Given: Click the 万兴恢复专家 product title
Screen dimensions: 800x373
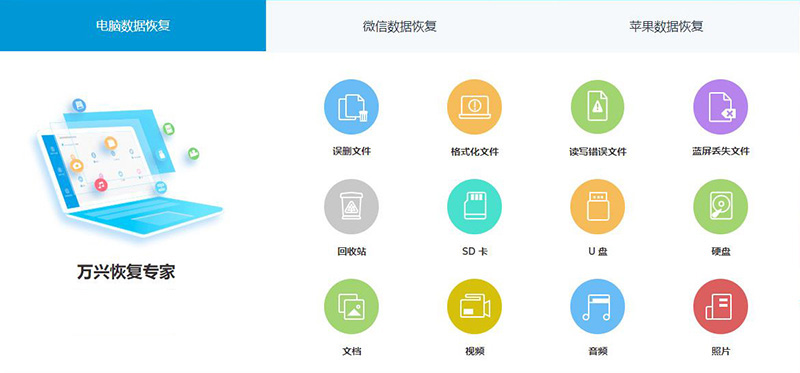Looking at the screenshot, I should coord(126,272).
